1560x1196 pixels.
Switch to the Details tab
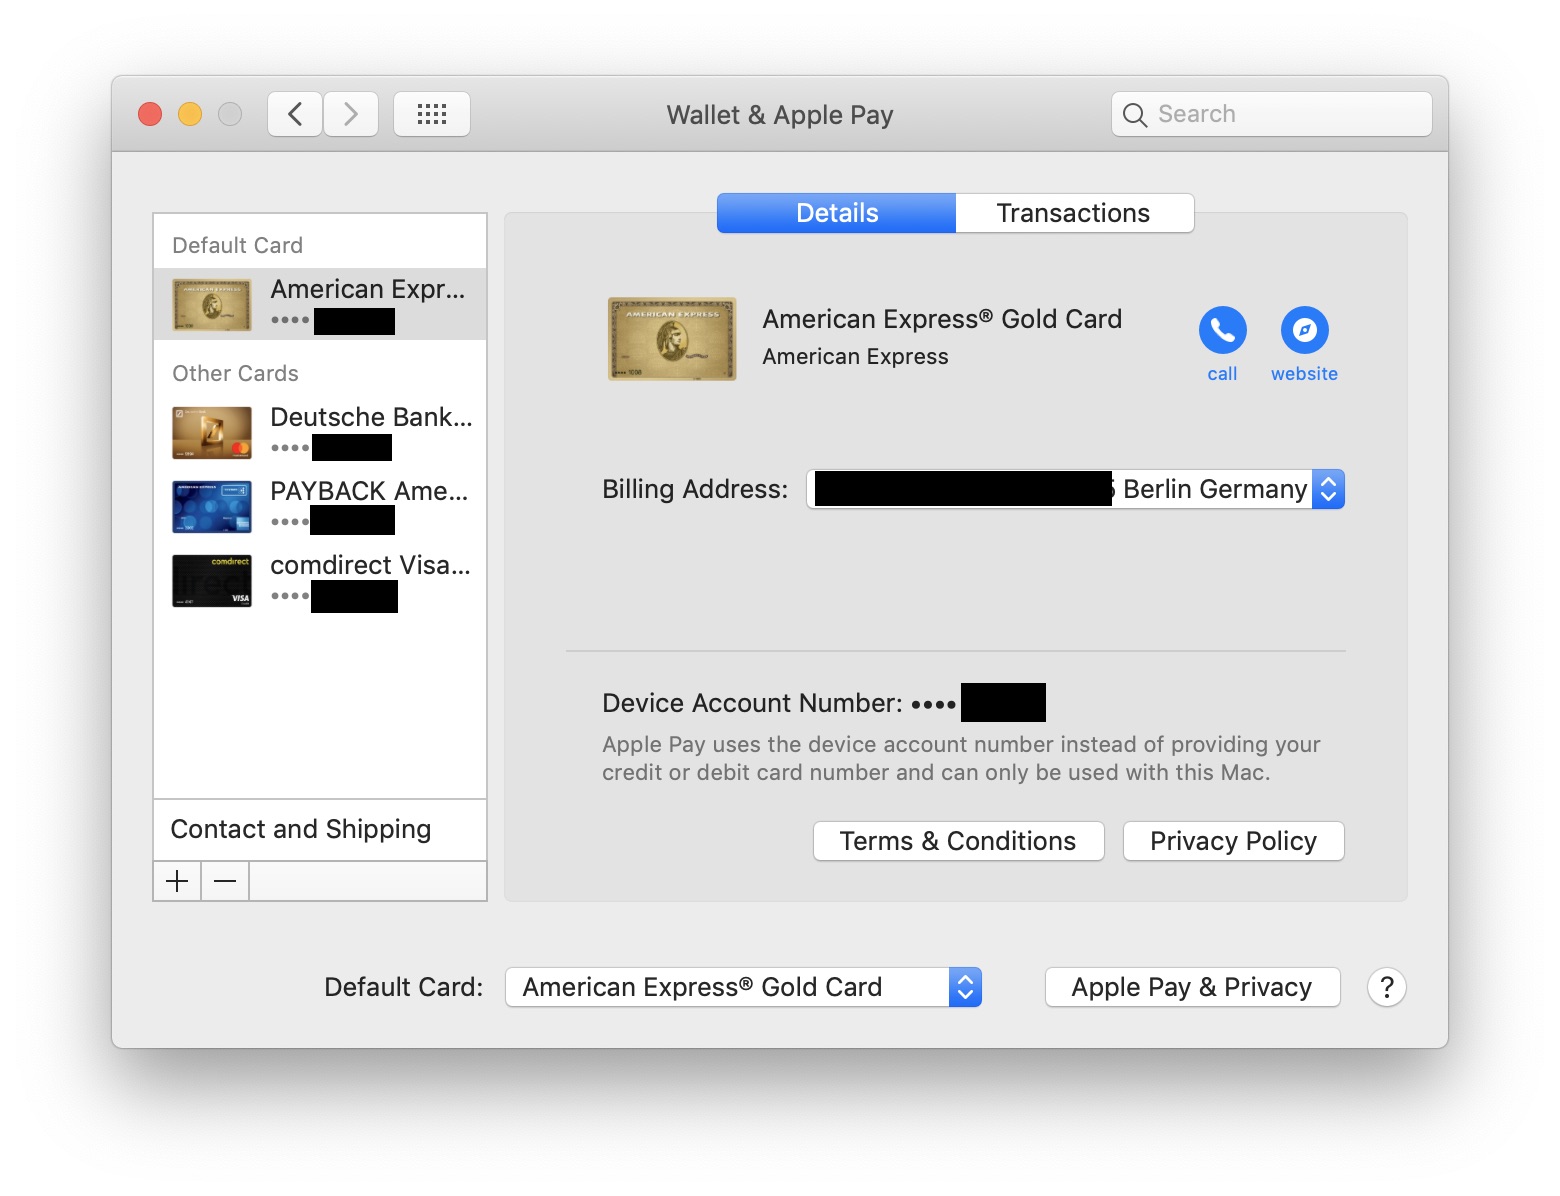pyautogui.click(x=837, y=213)
